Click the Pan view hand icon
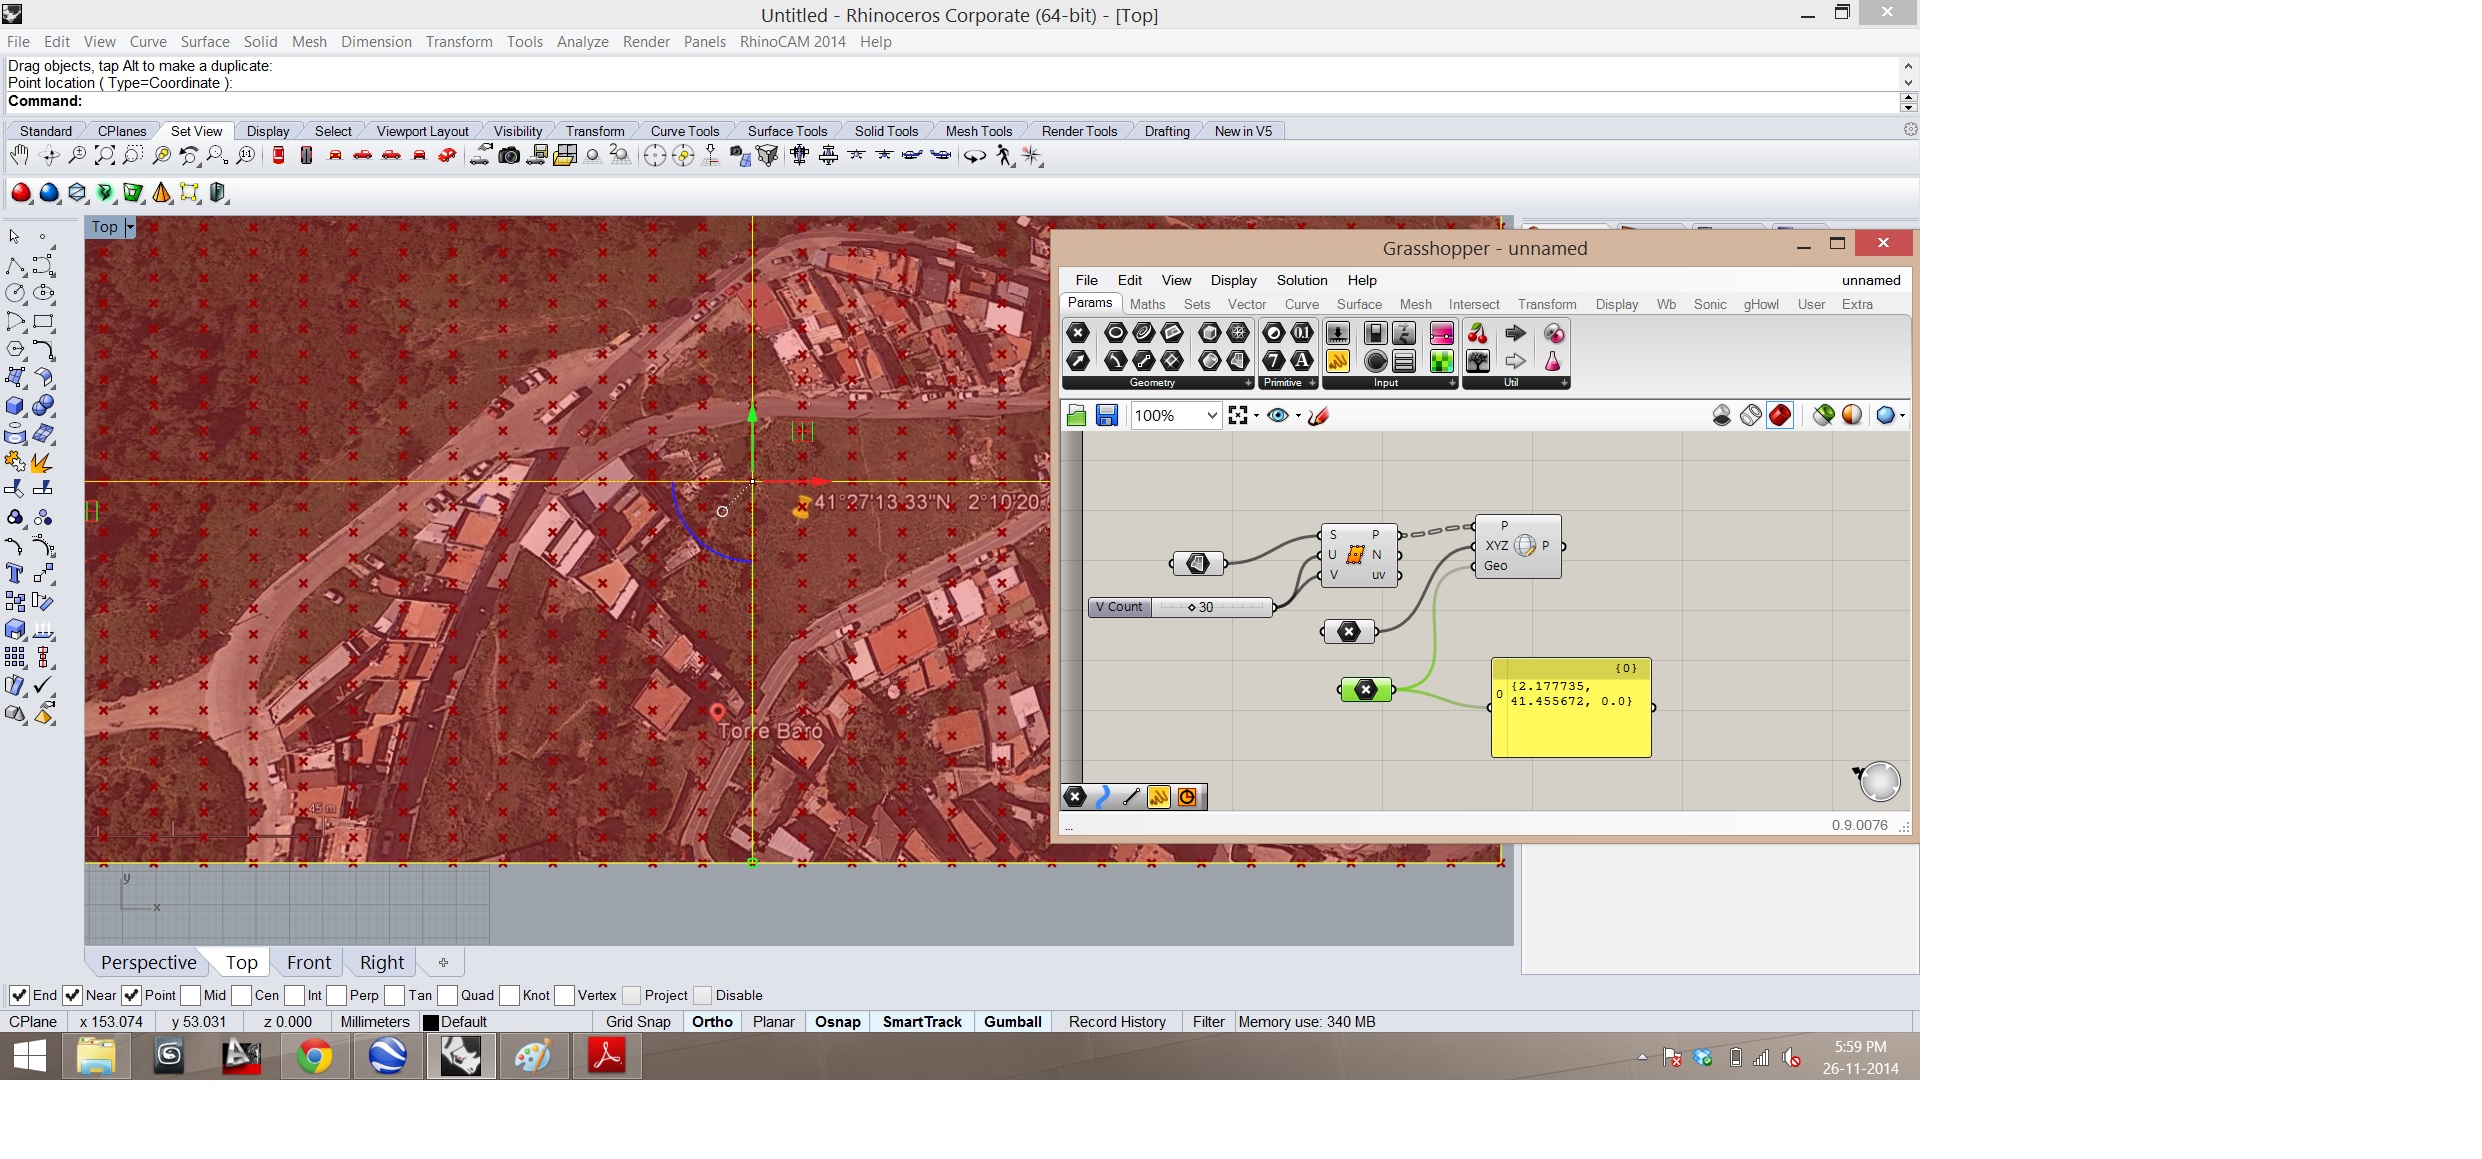The width and height of the screenshot is (2482, 1159). point(19,155)
